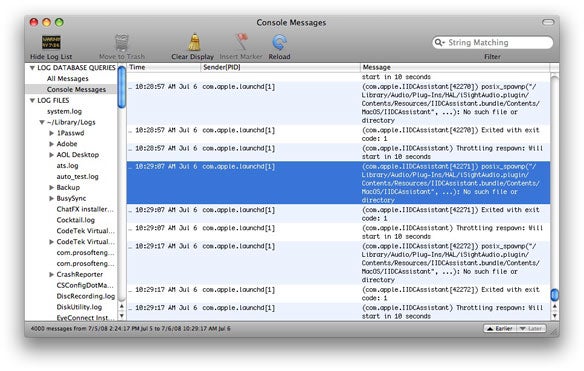Image resolution: width=584 pixels, height=371 pixels.
Task: Expand the AOL Desktop log folder
Action: [52, 155]
